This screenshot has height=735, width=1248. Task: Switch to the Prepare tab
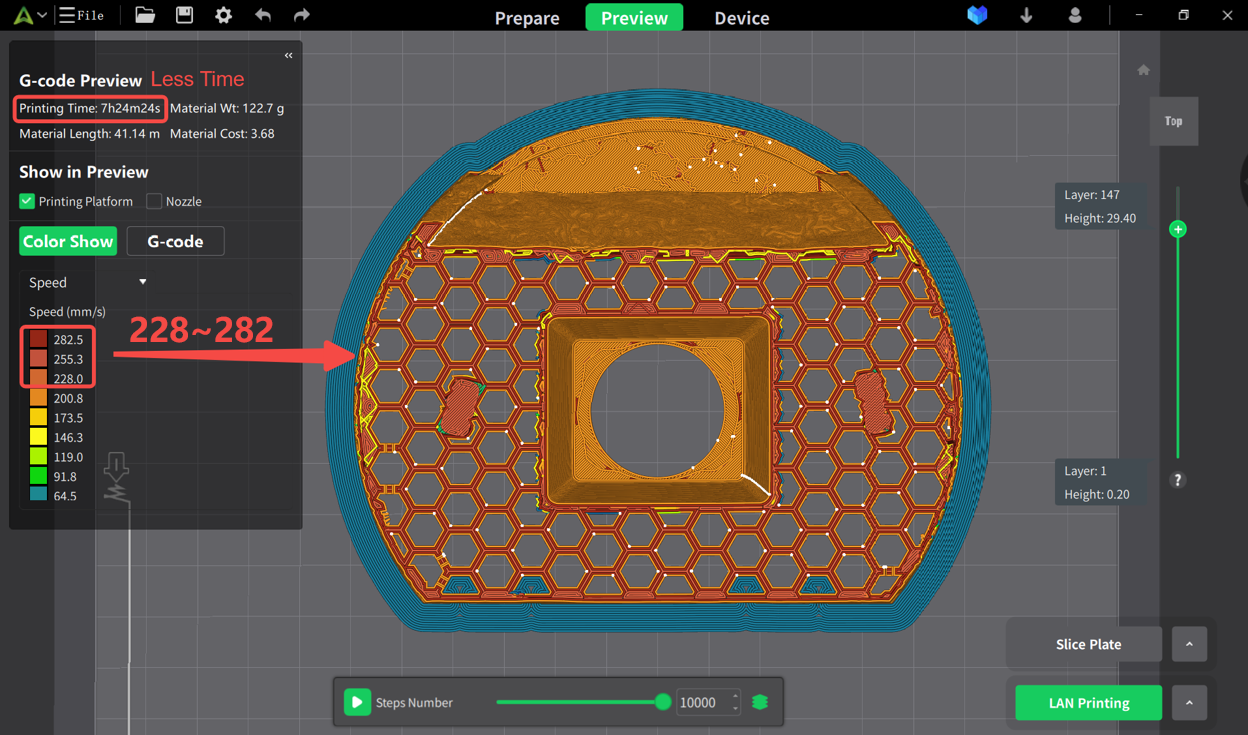pyautogui.click(x=527, y=18)
